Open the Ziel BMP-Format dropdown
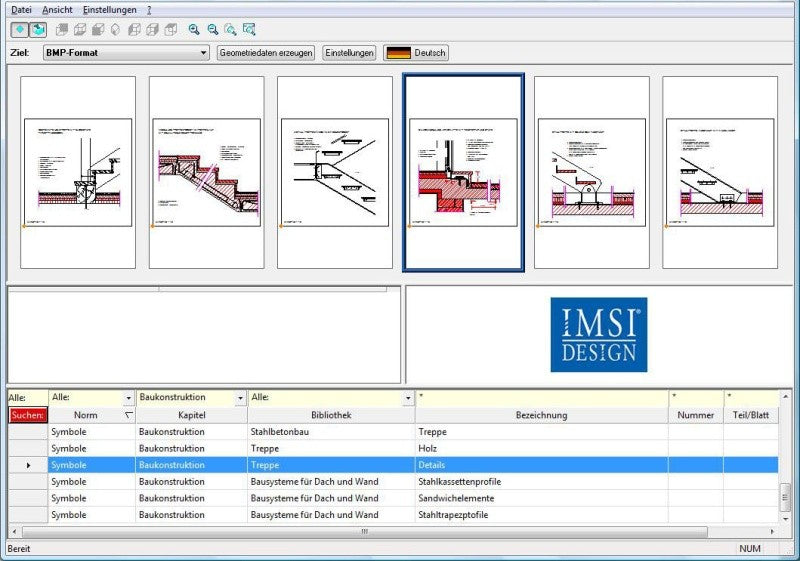Screen dimensions: 800x561 (126, 53)
